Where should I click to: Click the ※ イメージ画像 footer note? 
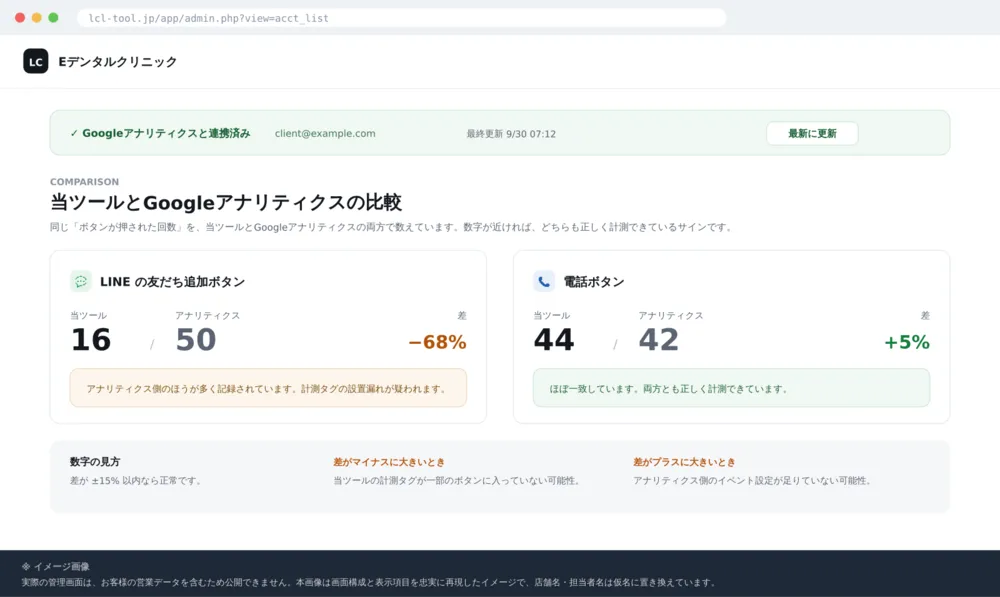click(55, 566)
